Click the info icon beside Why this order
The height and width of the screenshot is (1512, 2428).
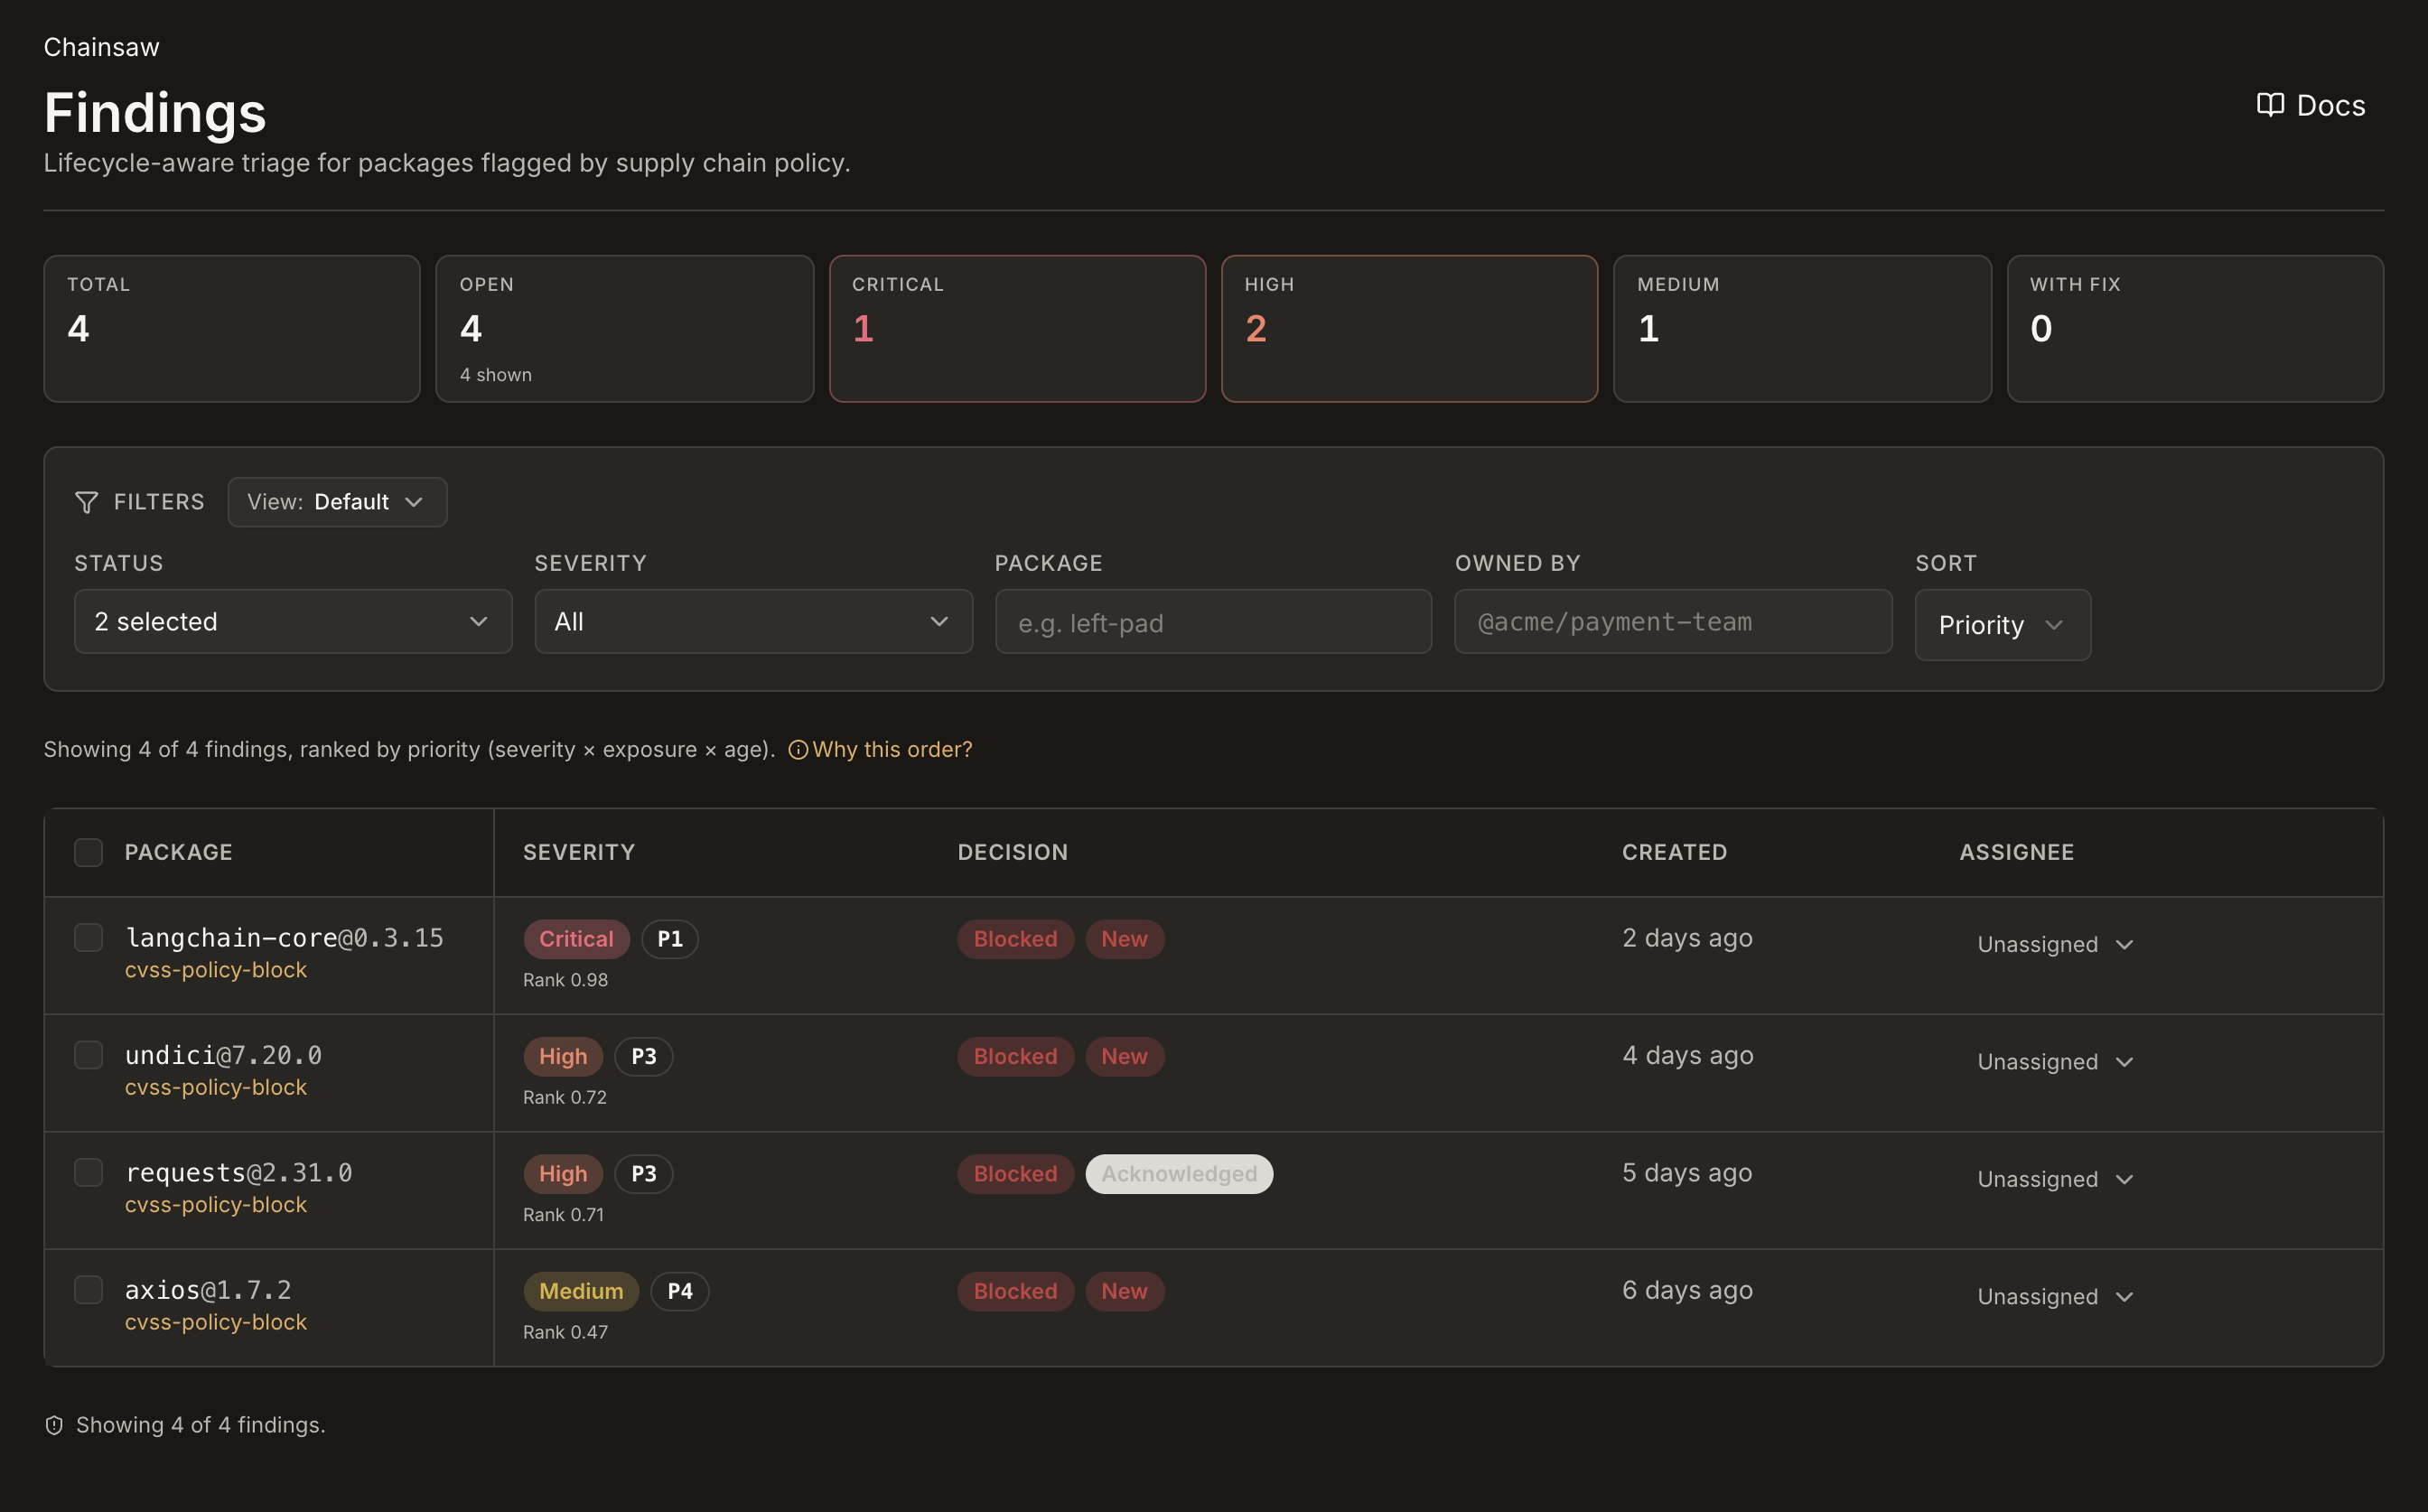click(x=798, y=750)
